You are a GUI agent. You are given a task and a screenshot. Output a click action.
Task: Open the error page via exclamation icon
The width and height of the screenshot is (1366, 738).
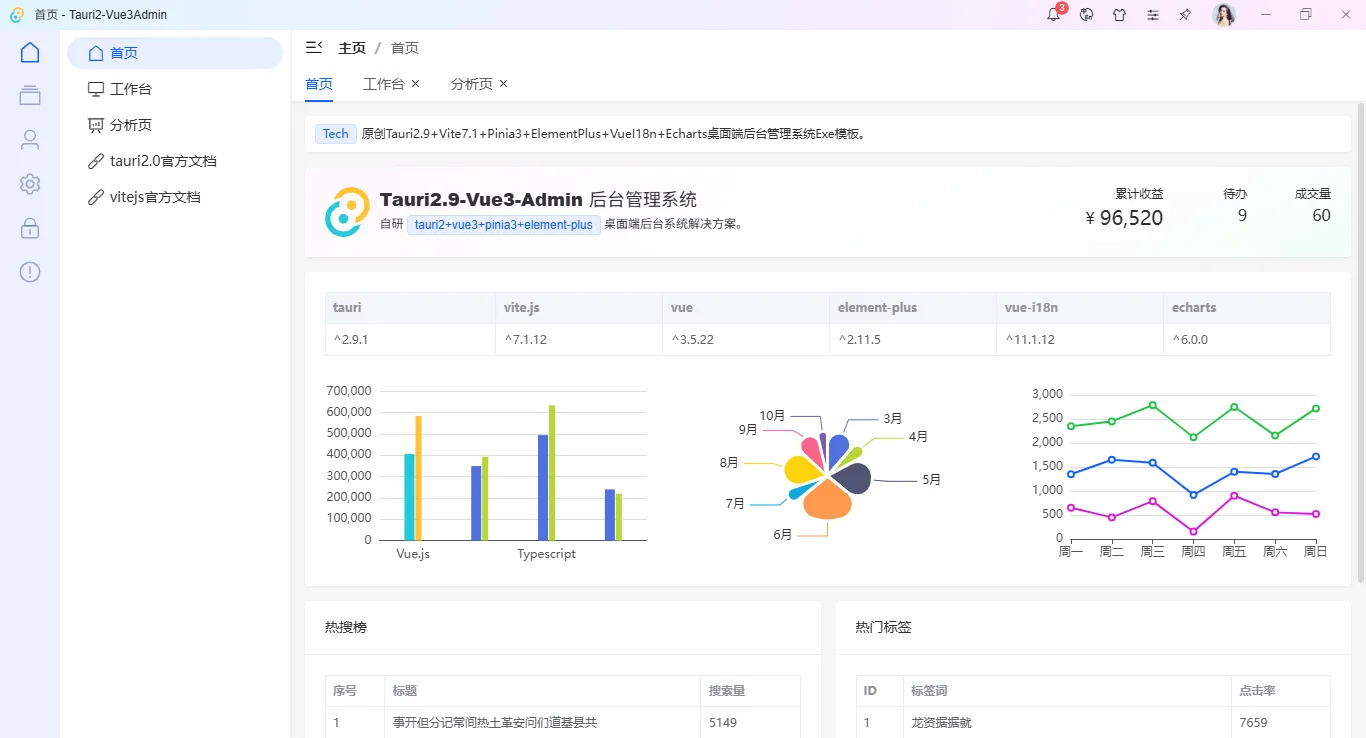point(29,271)
